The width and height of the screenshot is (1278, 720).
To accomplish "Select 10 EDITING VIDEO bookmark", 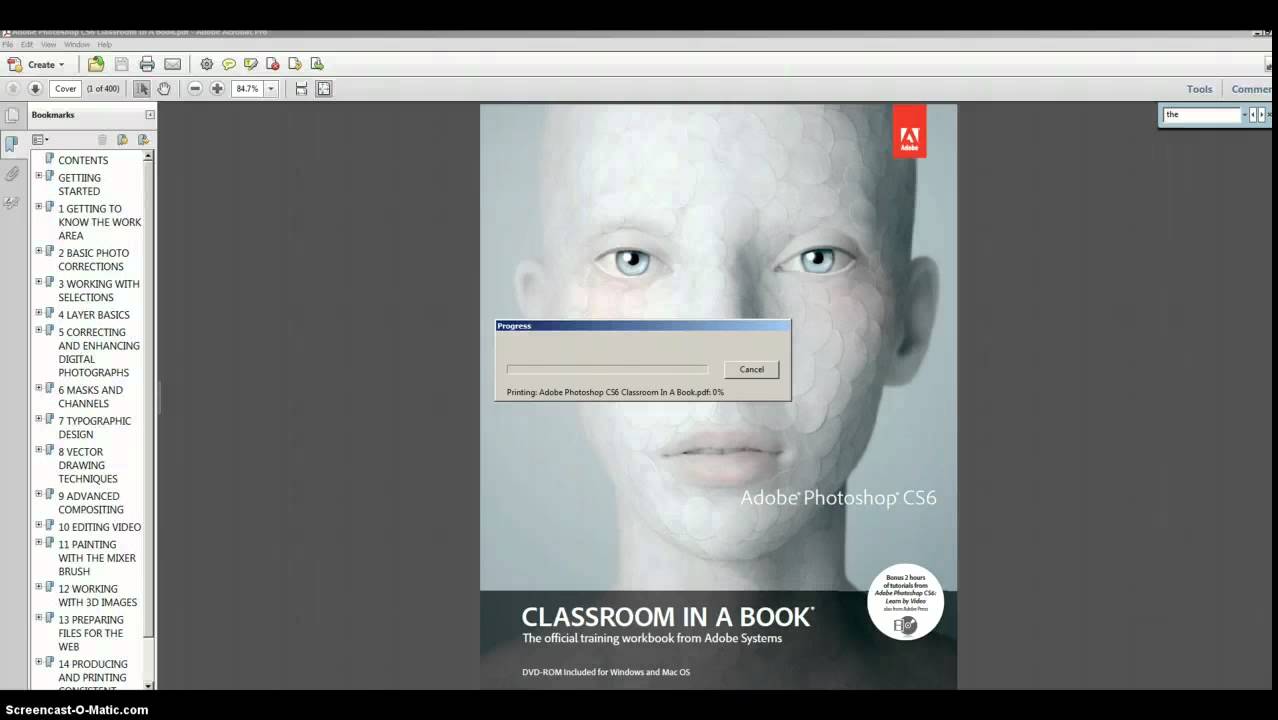I will [x=99, y=527].
